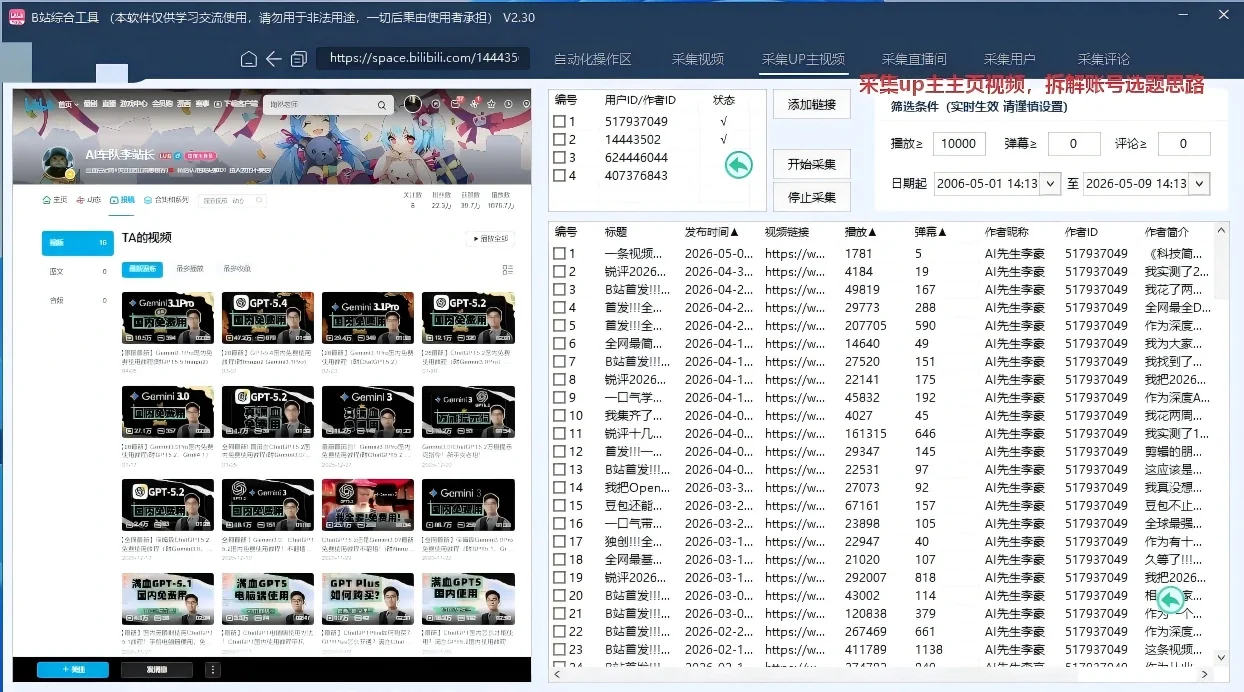Click the 停止采集 button

(812, 197)
